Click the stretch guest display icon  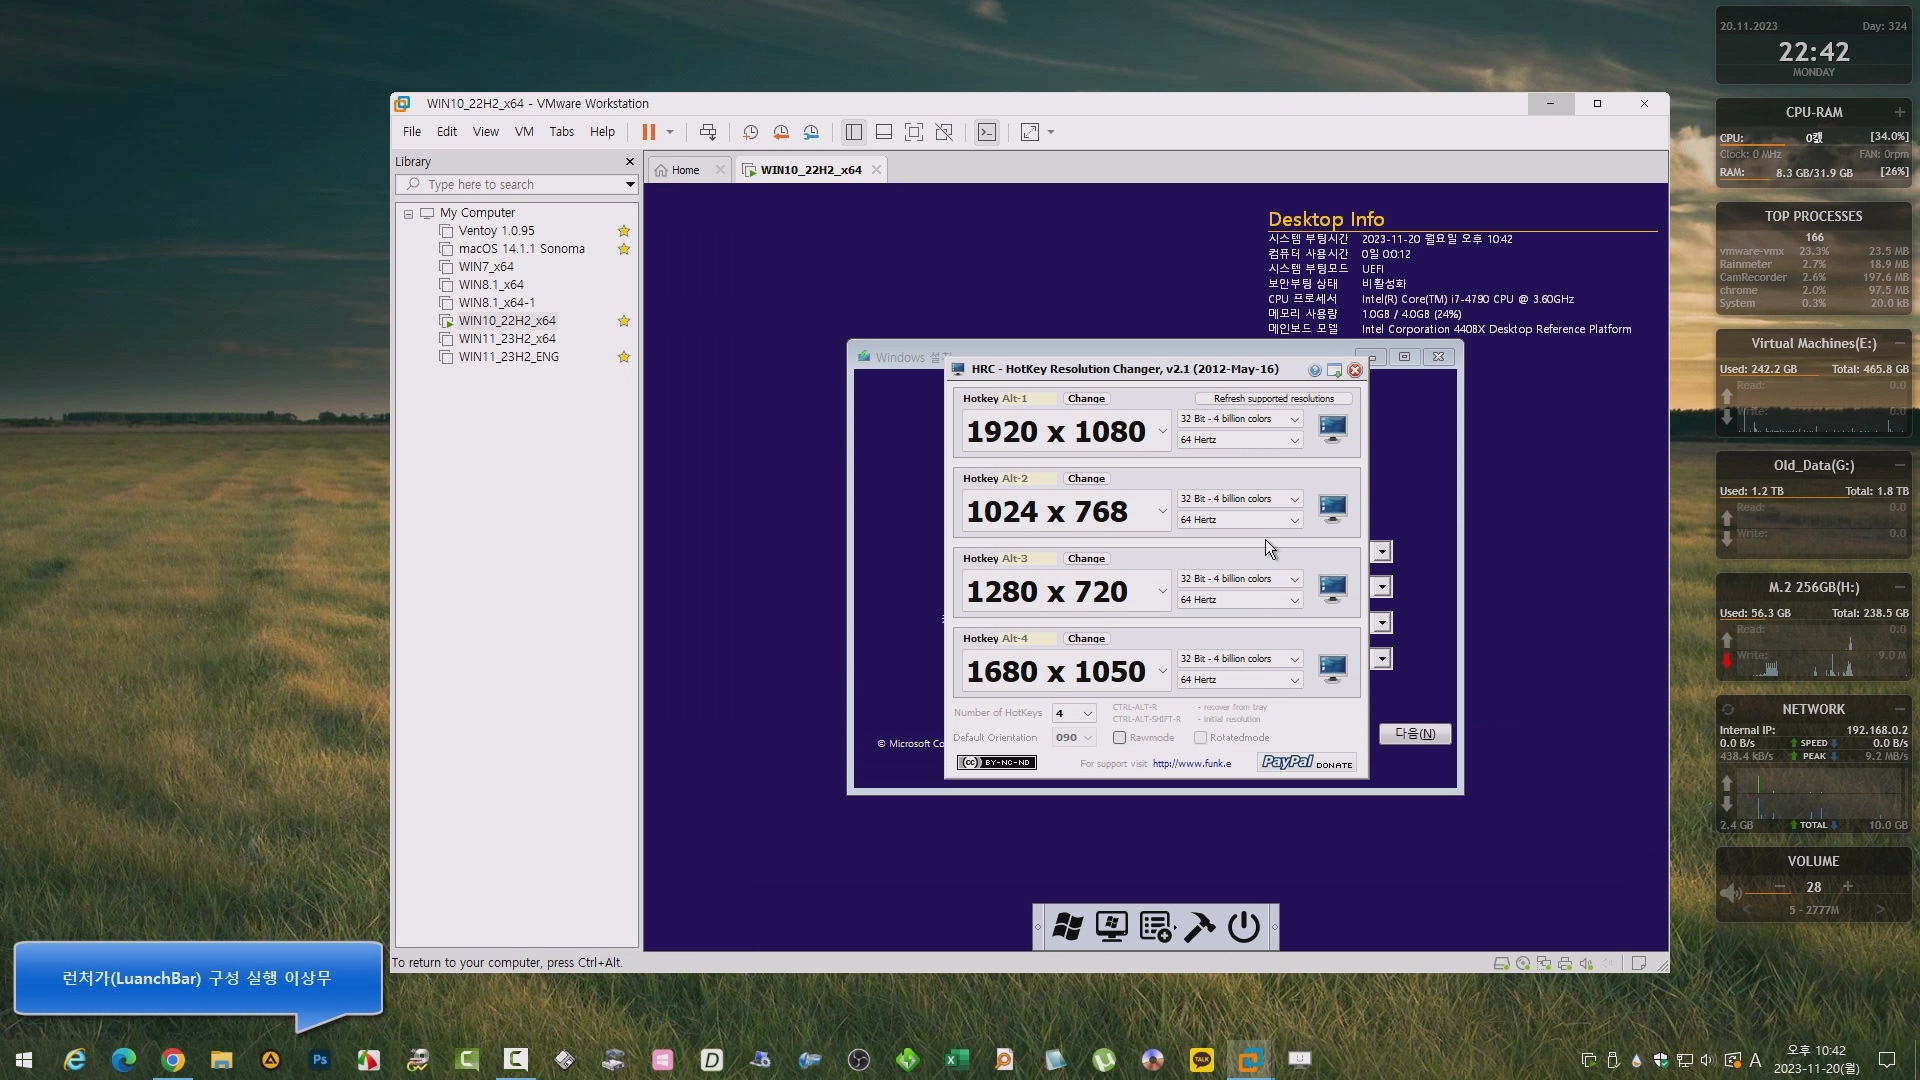(x=1030, y=132)
